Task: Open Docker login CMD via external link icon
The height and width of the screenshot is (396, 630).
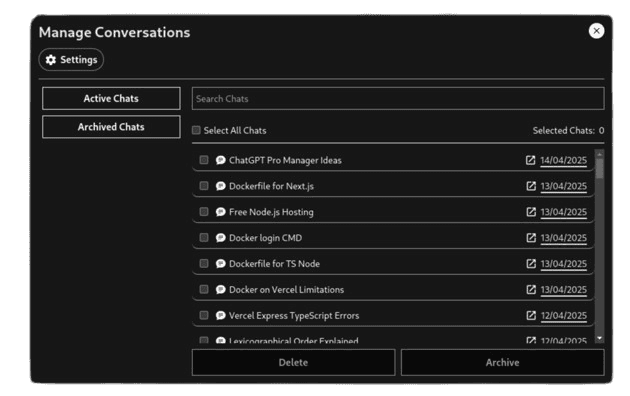Action: click(x=531, y=238)
